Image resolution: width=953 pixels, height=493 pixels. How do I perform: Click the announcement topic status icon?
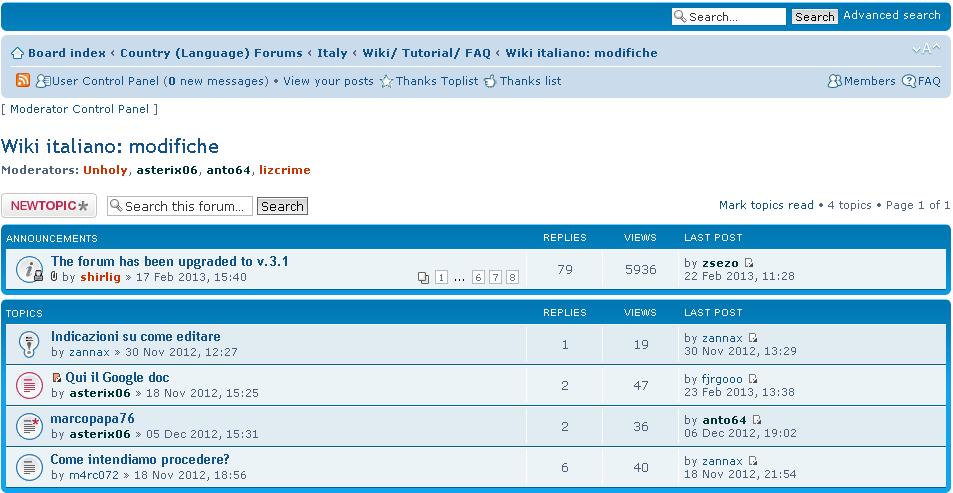click(x=29, y=269)
